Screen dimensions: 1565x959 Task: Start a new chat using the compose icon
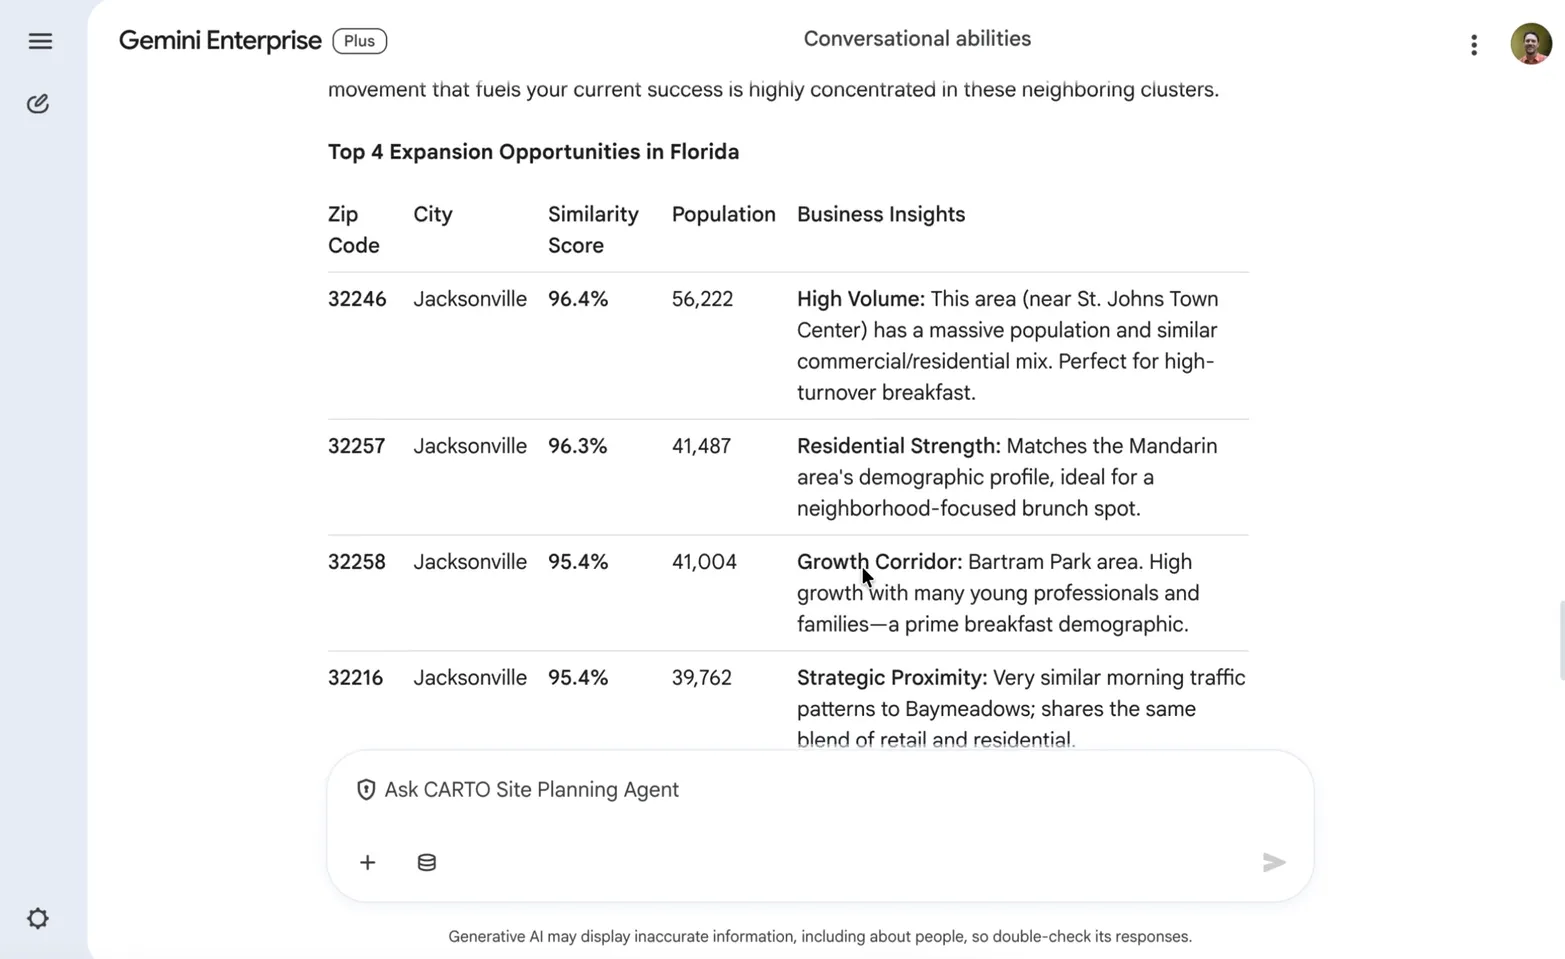37,103
